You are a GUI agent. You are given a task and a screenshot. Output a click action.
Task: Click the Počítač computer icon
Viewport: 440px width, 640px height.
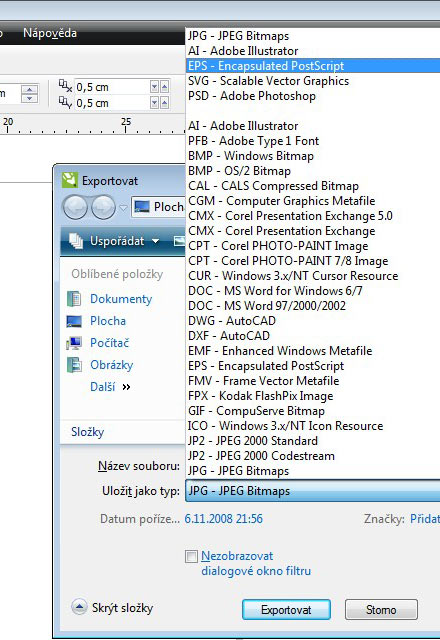pyautogui.click(x=74, y=343)
